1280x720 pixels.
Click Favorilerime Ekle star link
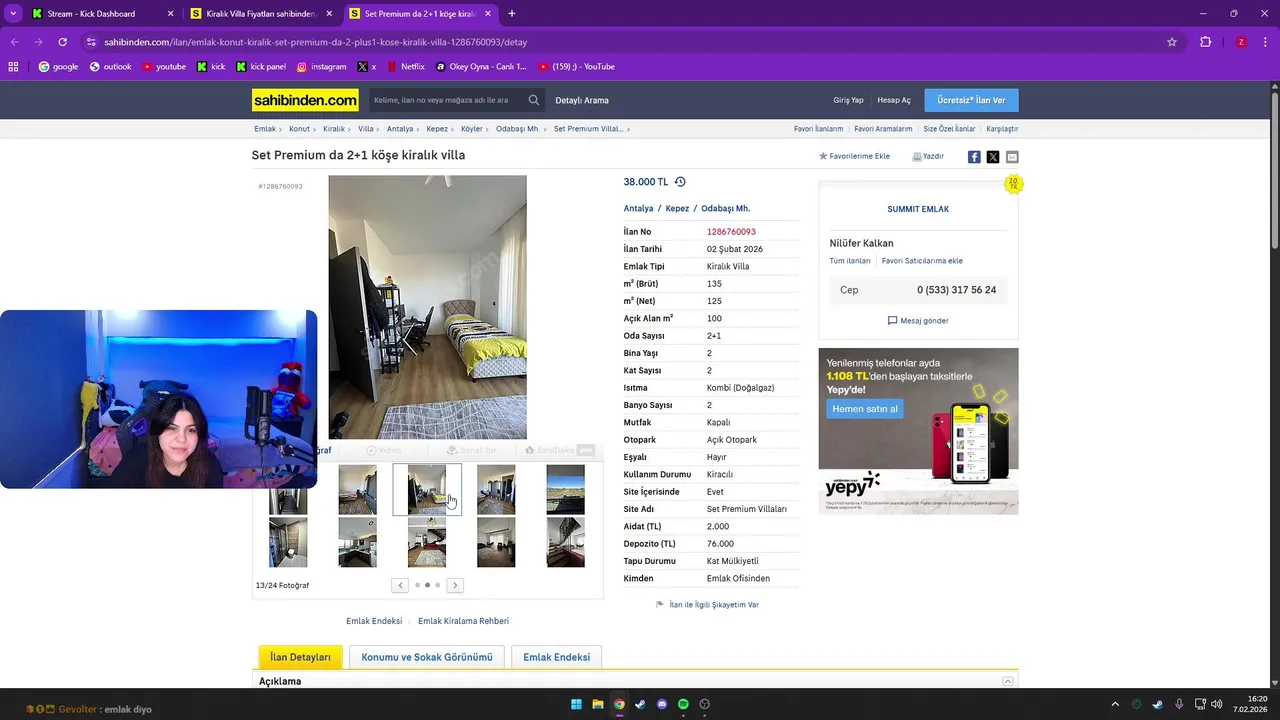coord(854,156)
